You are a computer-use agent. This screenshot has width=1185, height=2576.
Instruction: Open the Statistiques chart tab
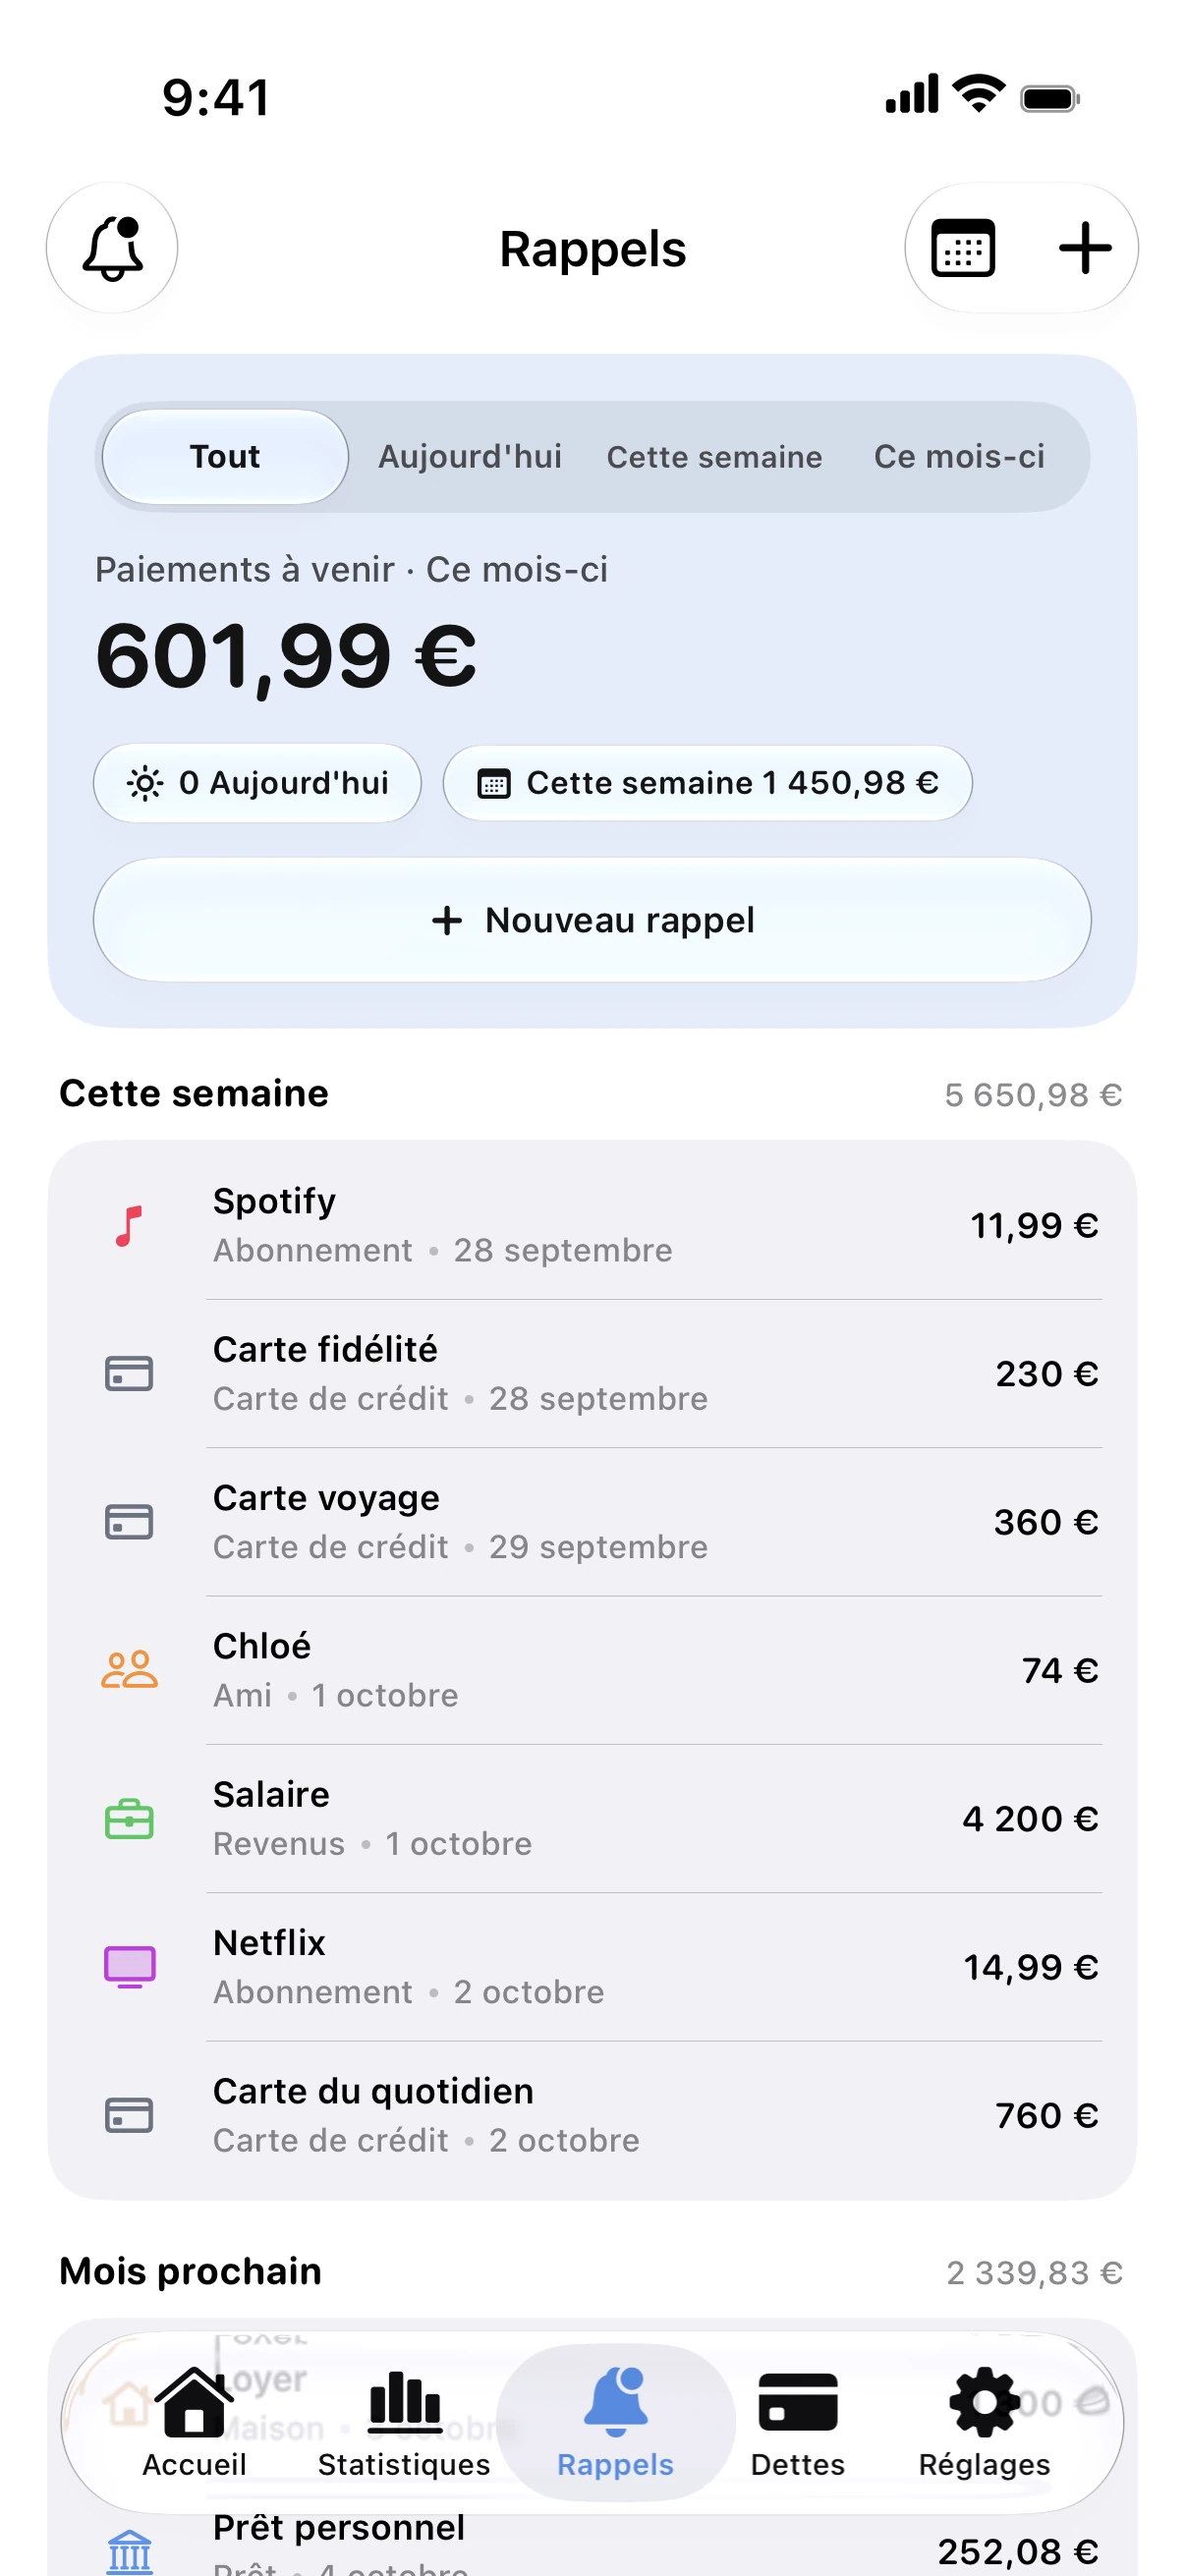(404, 2423)
